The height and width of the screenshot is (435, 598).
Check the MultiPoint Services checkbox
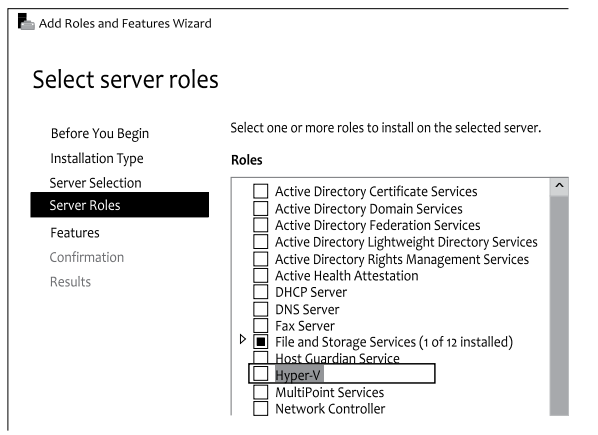point(260,392)
